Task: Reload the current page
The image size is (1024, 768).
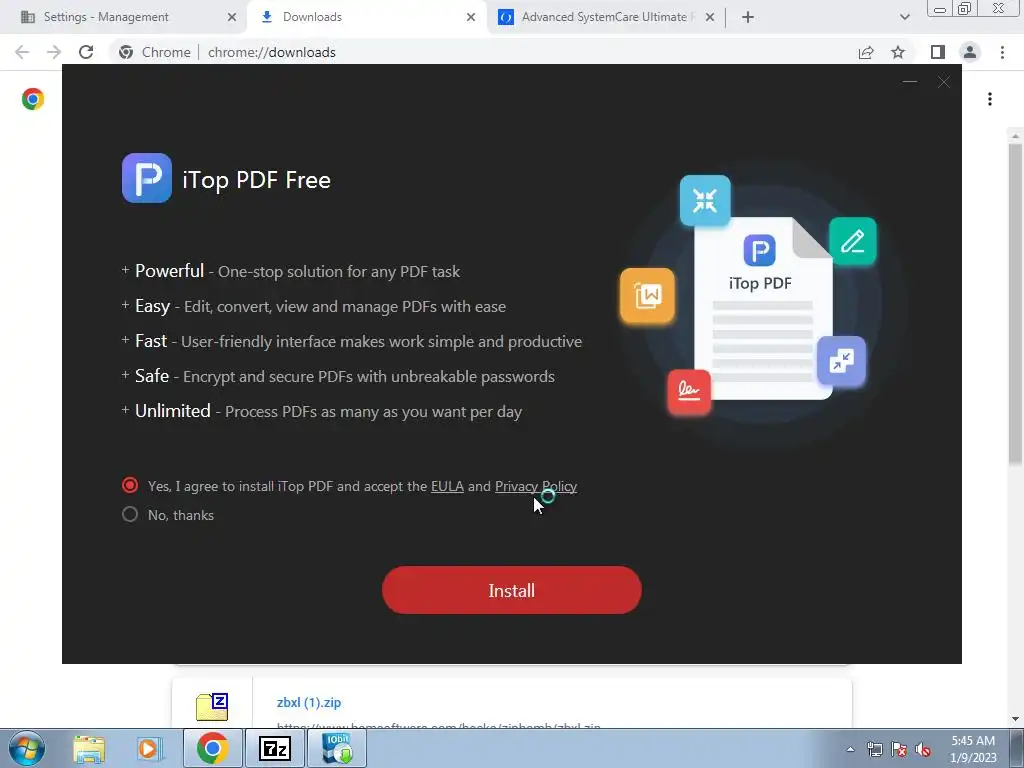Action: [x=86, y=52]
